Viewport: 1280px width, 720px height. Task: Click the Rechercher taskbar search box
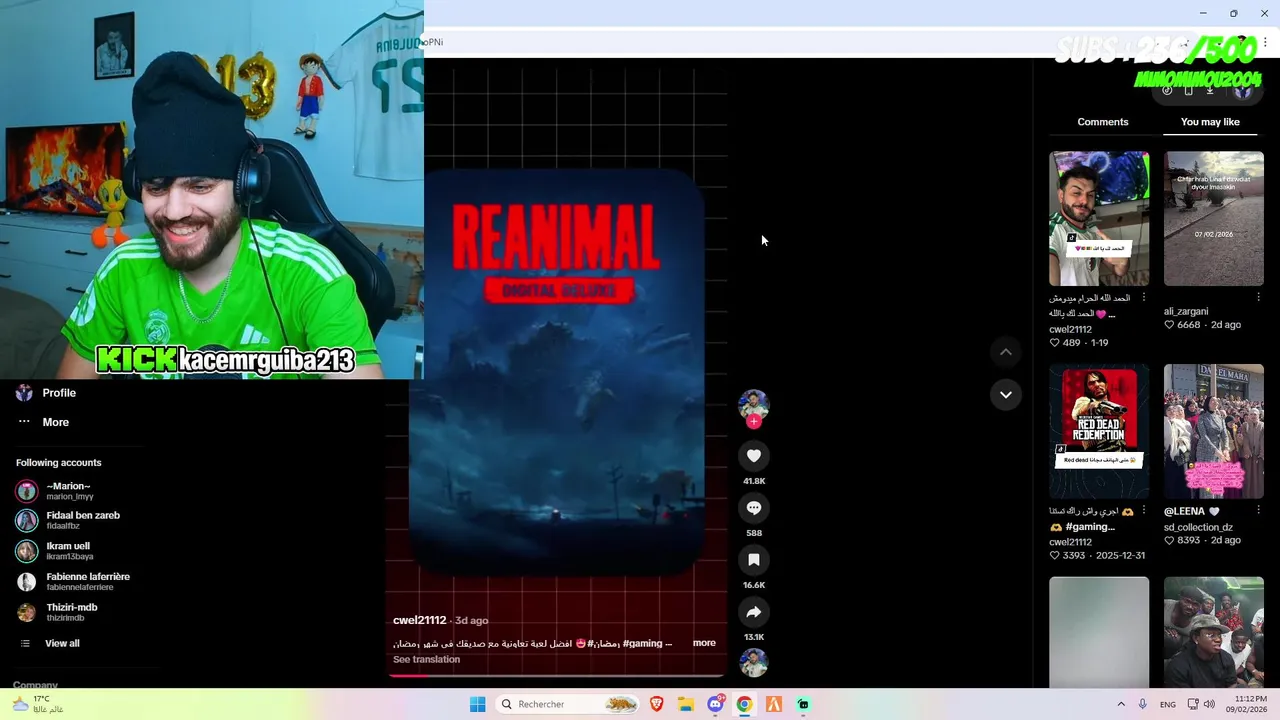(568, 704)
